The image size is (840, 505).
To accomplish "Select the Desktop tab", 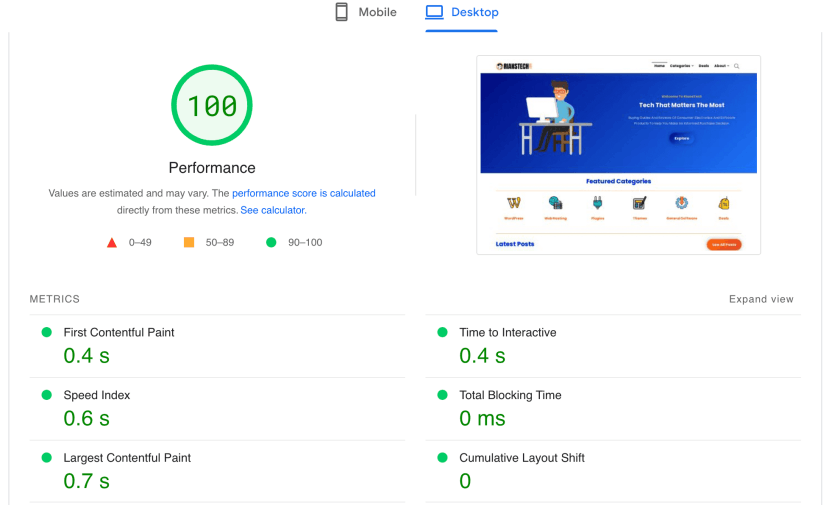I will [x=462, y=12].
